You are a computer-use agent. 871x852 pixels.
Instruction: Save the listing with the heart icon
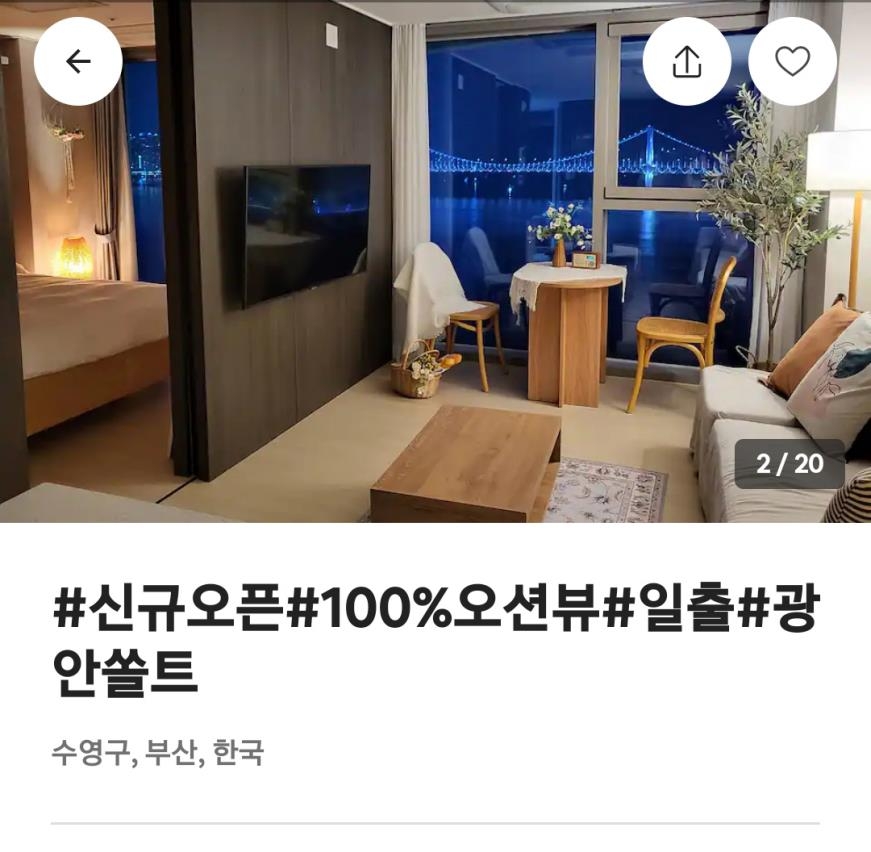tap(792, 61)
